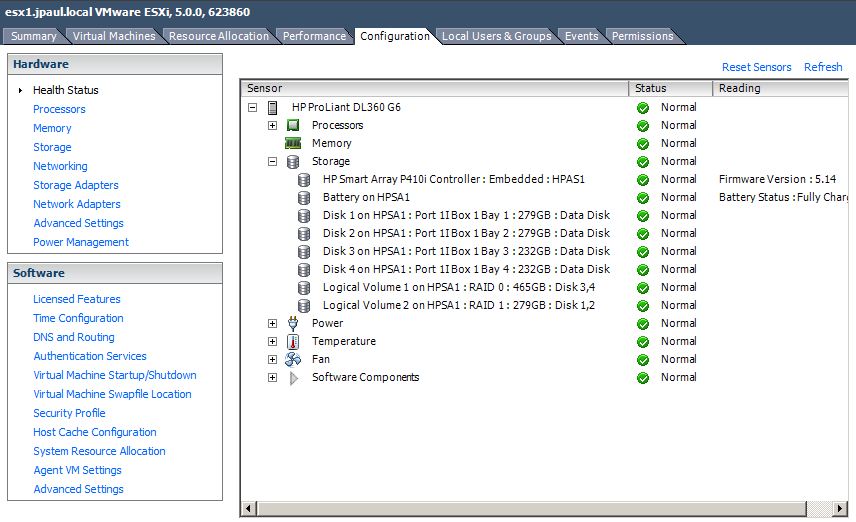Image resolution: width=856 pixels, height=522 pixels.
Task: Collapse the Storage sensor node
Action: pyautogui.click(x=272, y=162)
